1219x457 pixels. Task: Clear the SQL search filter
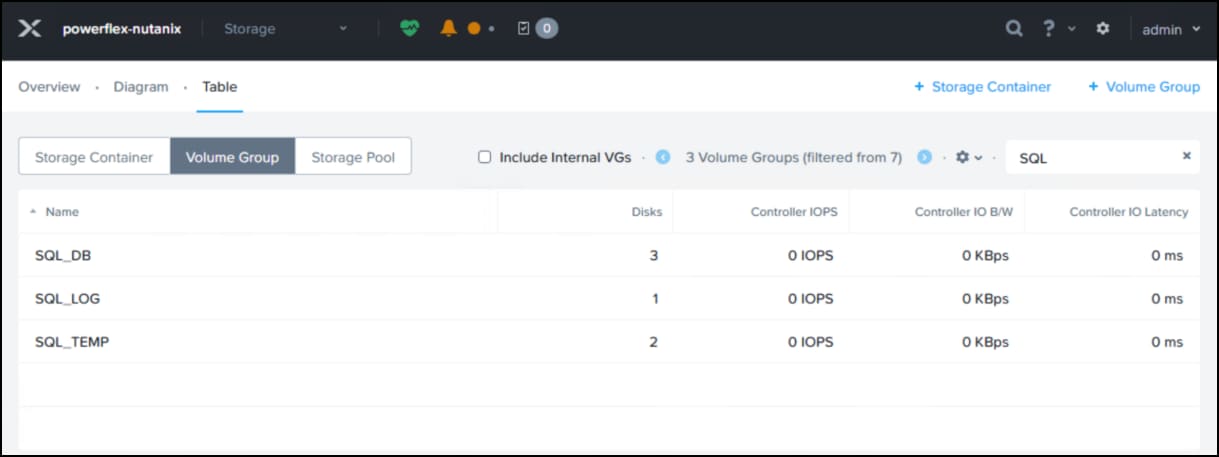[x=1187, y=156]
